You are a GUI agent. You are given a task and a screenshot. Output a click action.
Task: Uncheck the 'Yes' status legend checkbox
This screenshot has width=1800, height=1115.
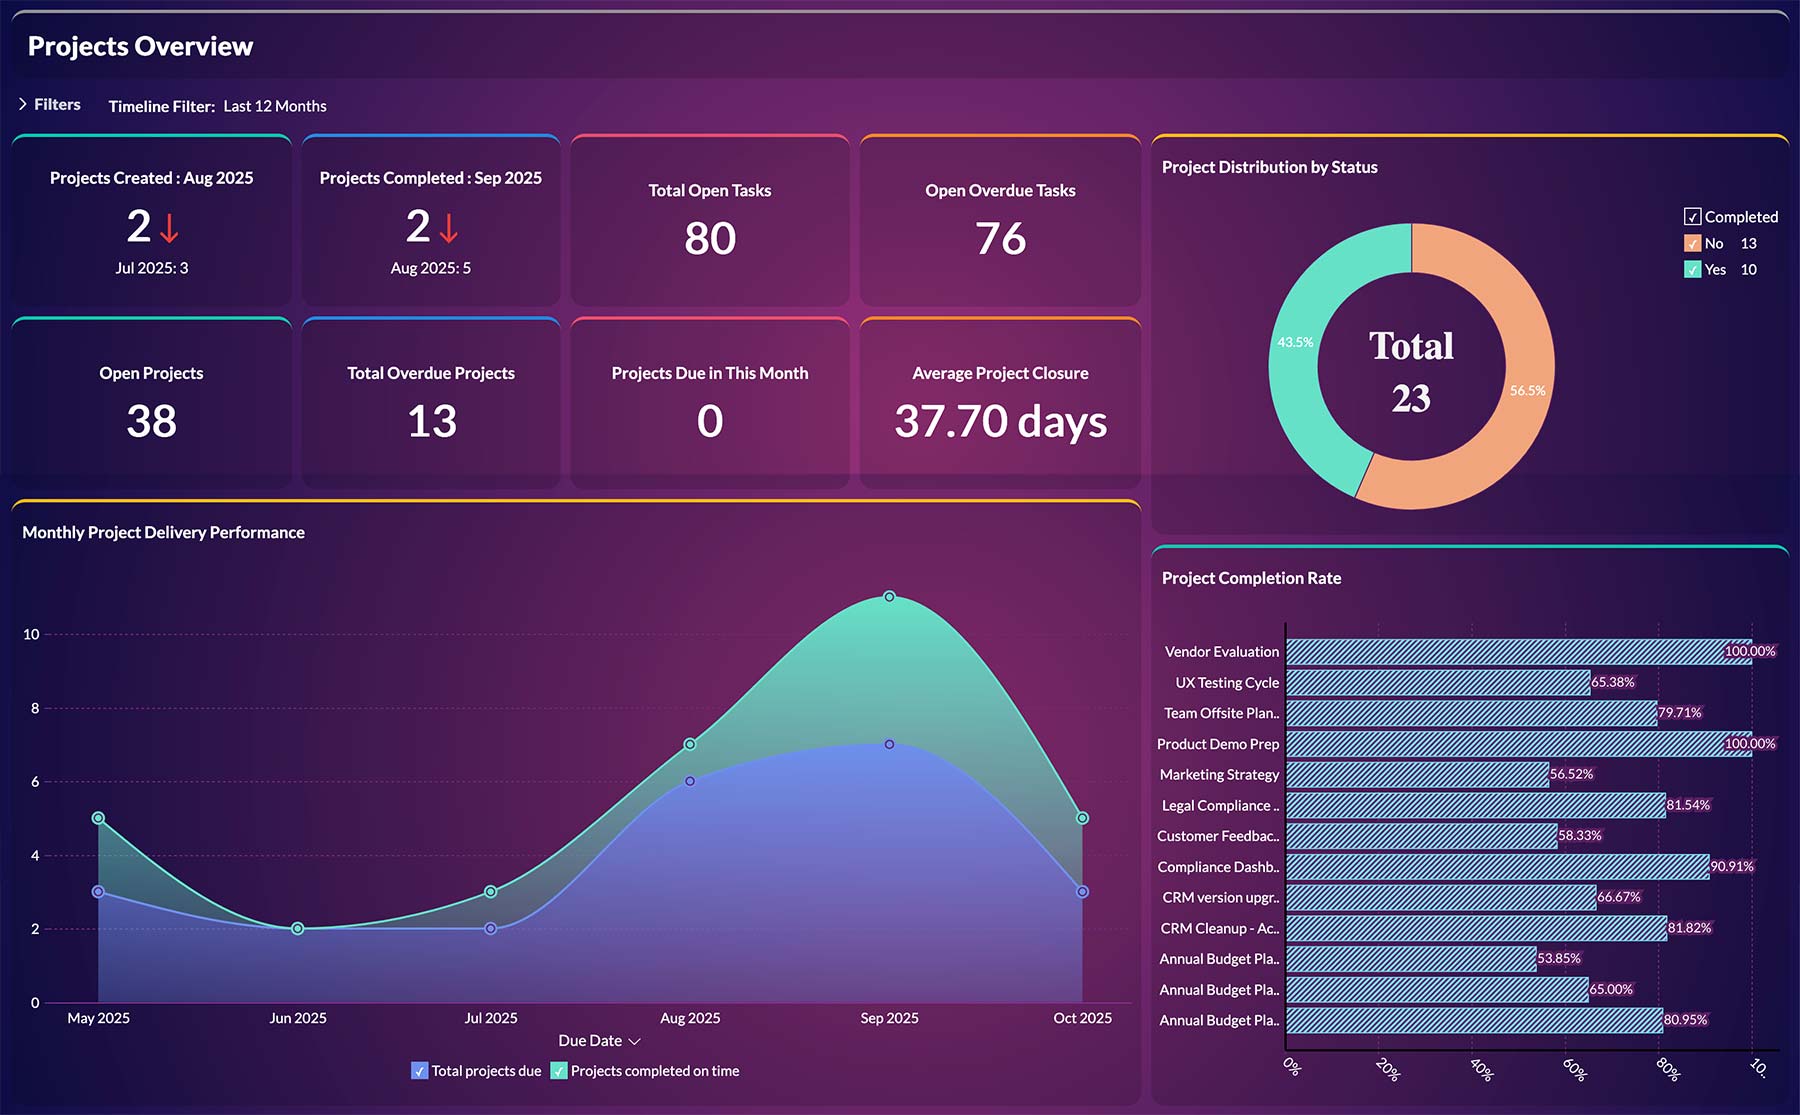(x=1692, y=269)
